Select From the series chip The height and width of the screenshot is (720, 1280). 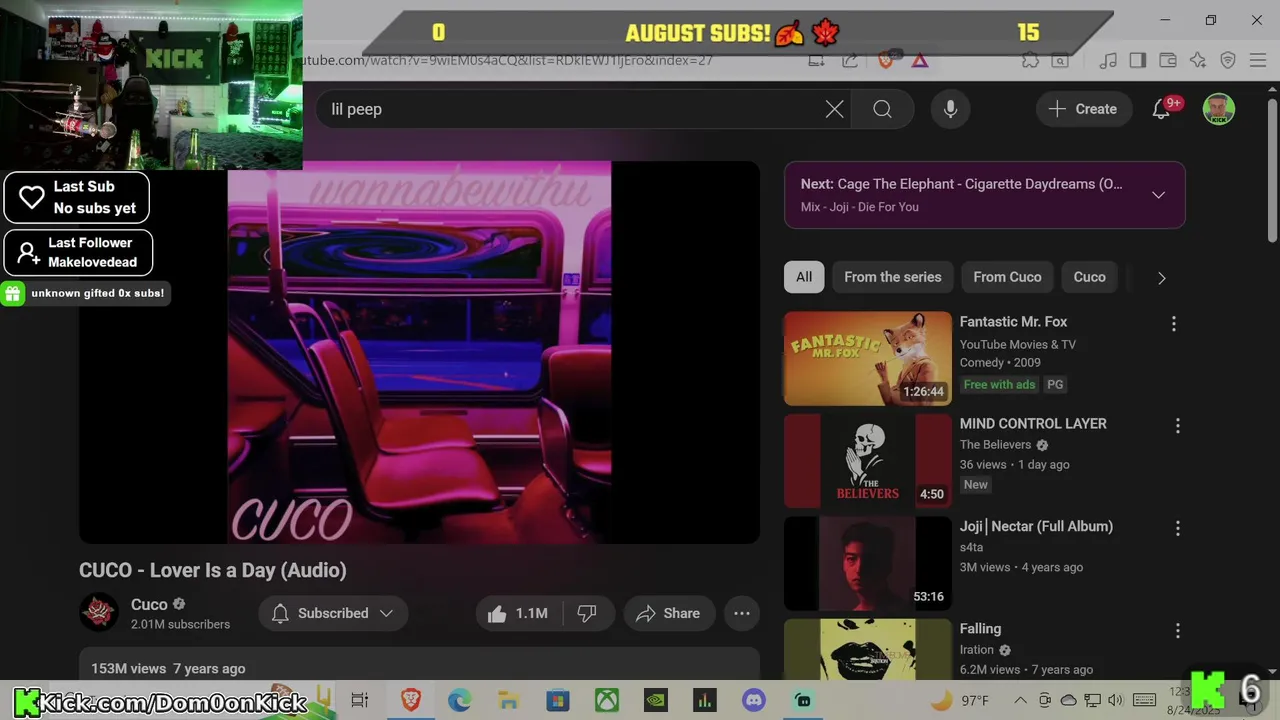(893, 277)
